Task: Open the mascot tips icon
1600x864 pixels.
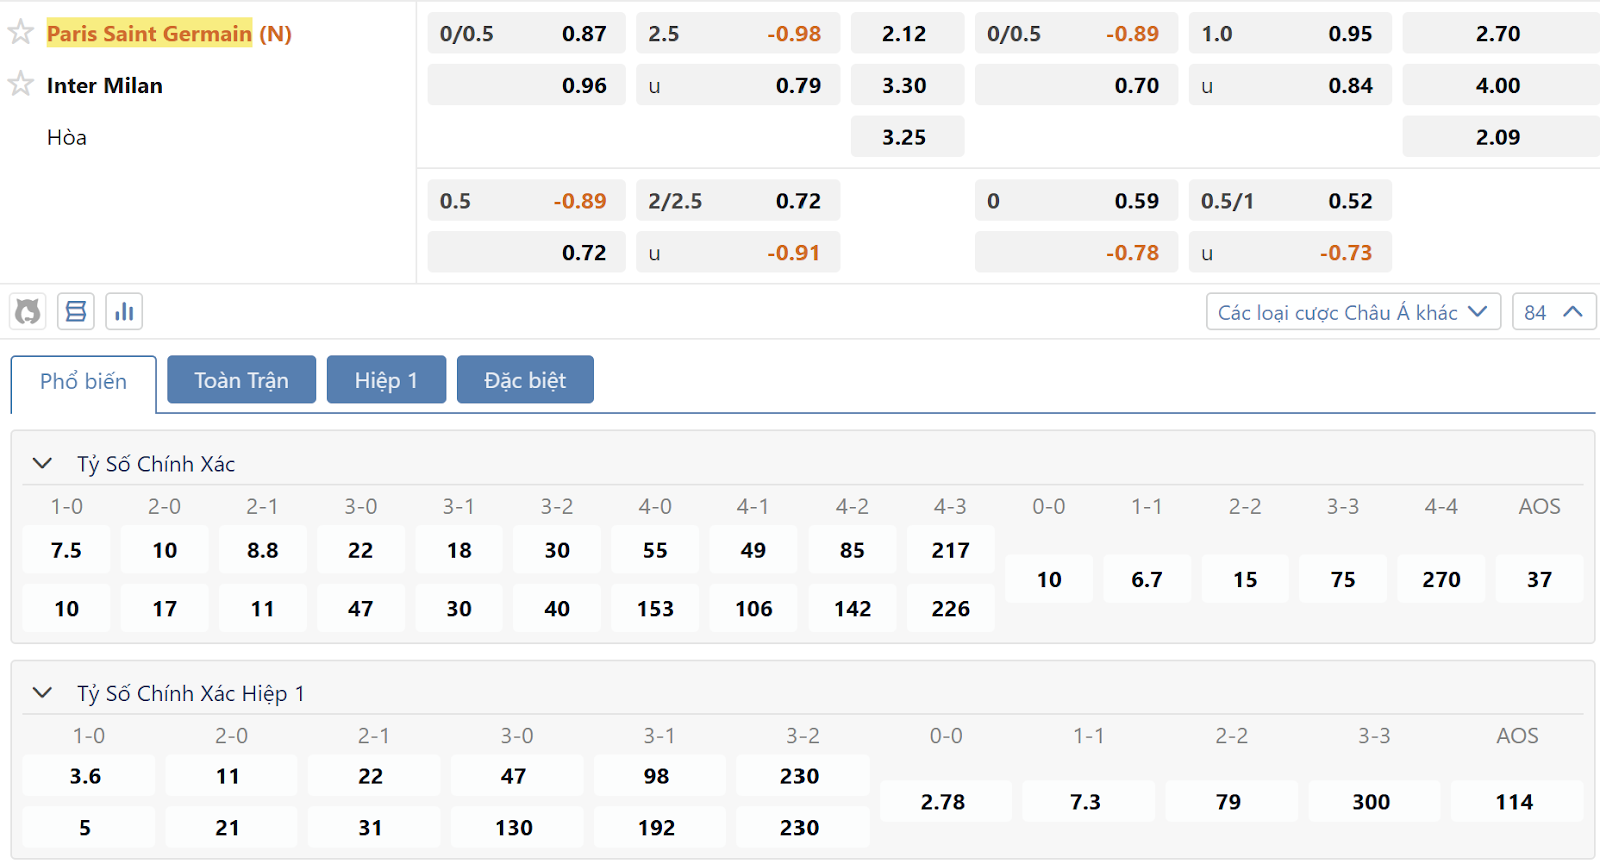Action: tap(28, 312)
